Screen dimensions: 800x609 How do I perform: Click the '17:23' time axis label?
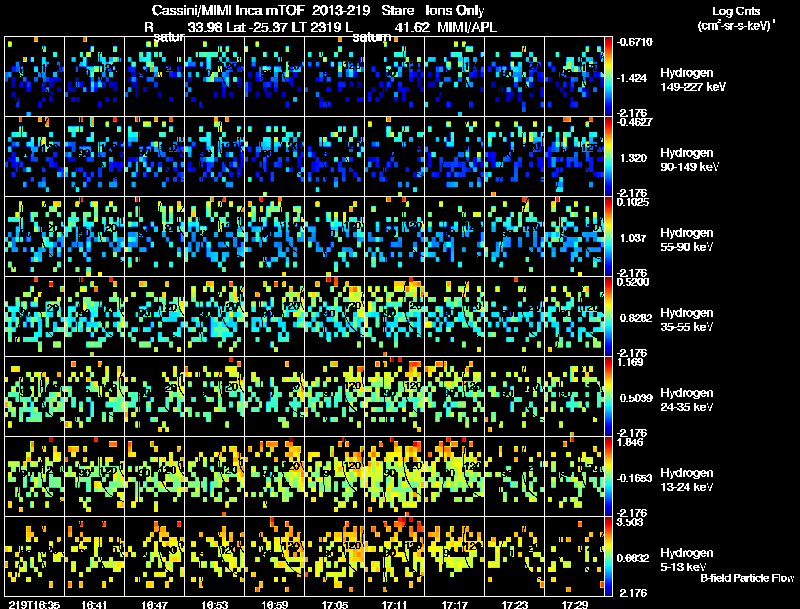tap(514, 605)
